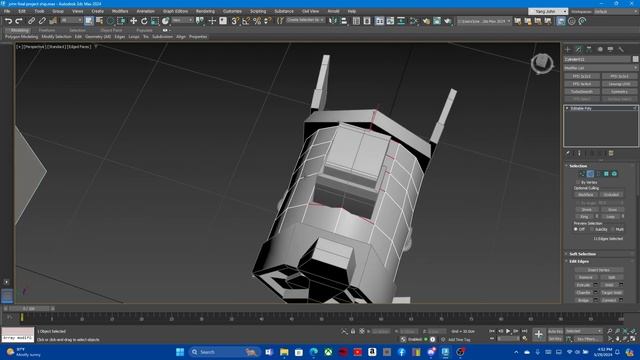Open the Hierarchy panel tab
640x360 pixels.
(589, 49)
